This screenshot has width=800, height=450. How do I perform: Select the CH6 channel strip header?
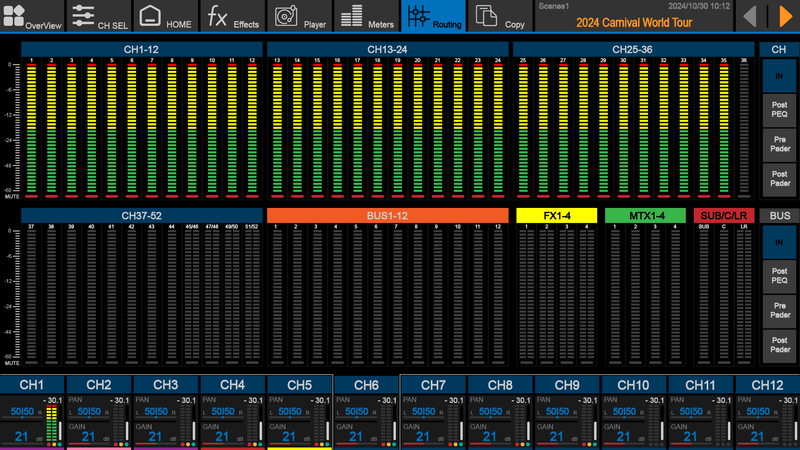click(x=366, y=385)
